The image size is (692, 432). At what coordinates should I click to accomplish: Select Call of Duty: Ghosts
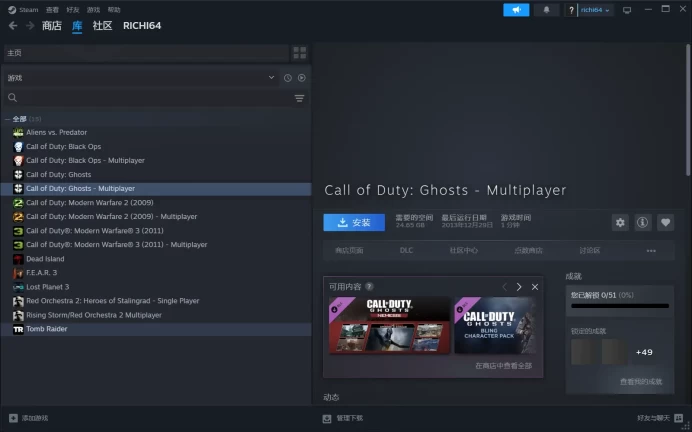point(59,175)
